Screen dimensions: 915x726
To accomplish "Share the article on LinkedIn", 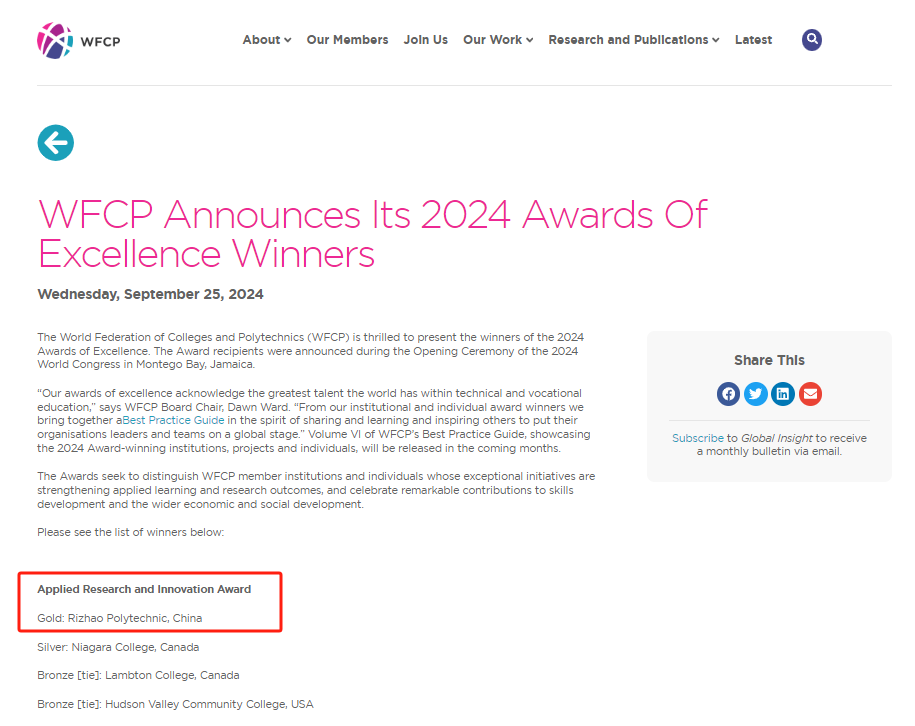I will point(783,394).
